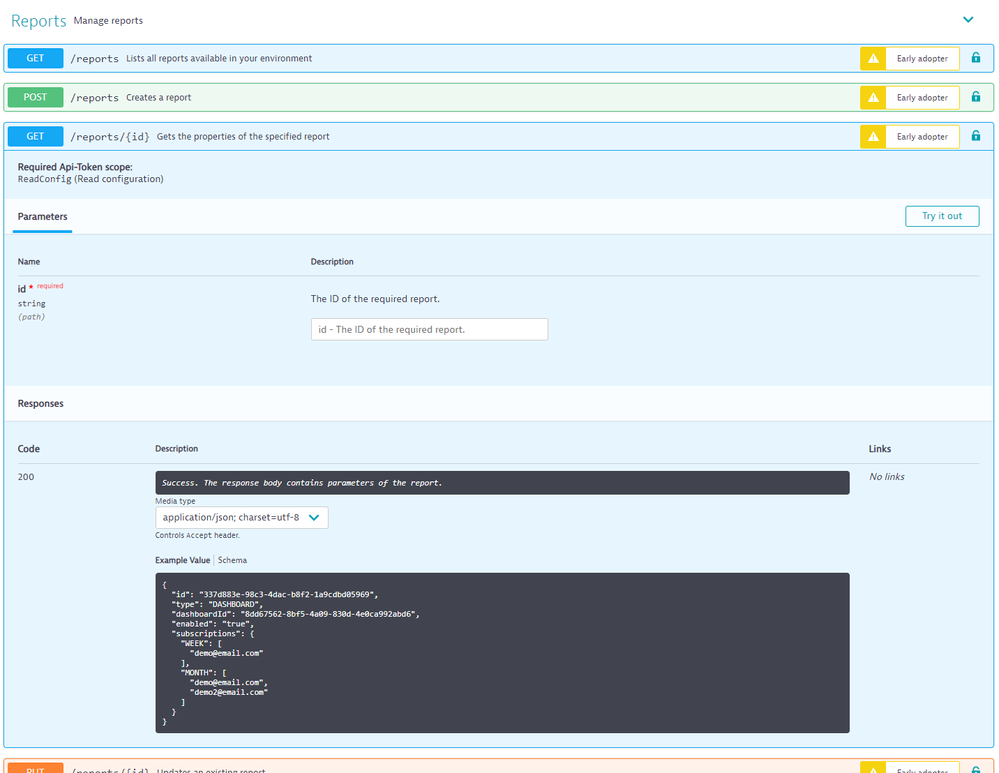Select the Parameters tab
The image size is (999, 773).
[43, 216]
